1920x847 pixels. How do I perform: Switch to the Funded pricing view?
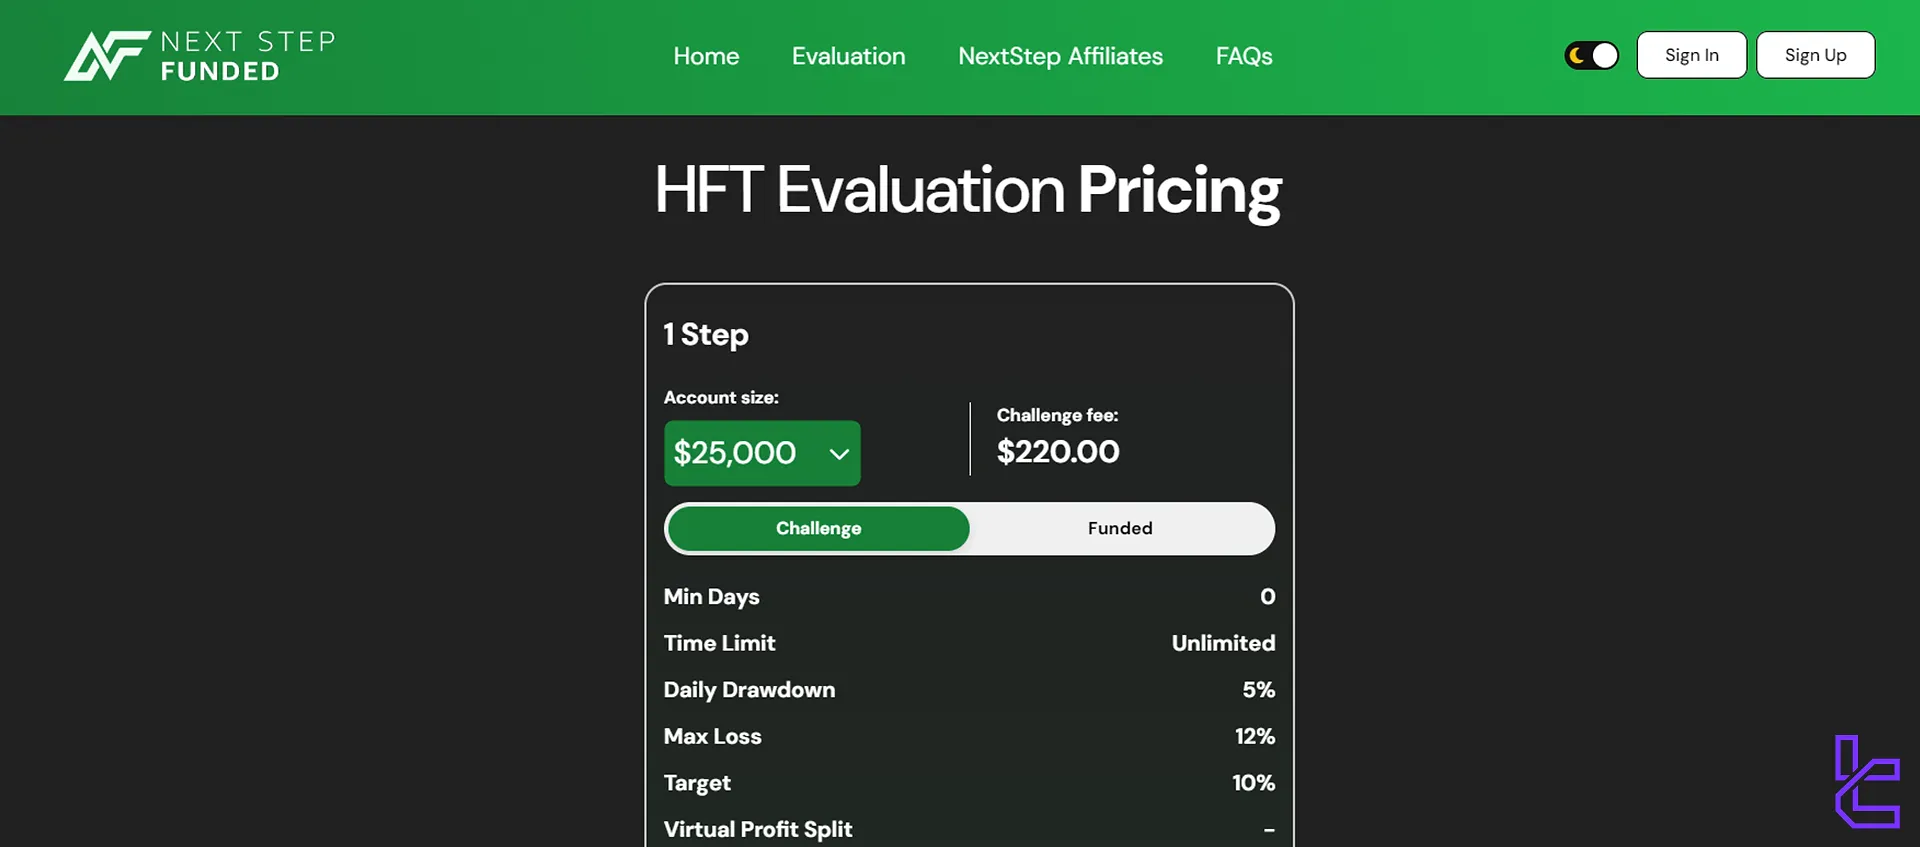pyautogui.click(x=1120, y=528)
